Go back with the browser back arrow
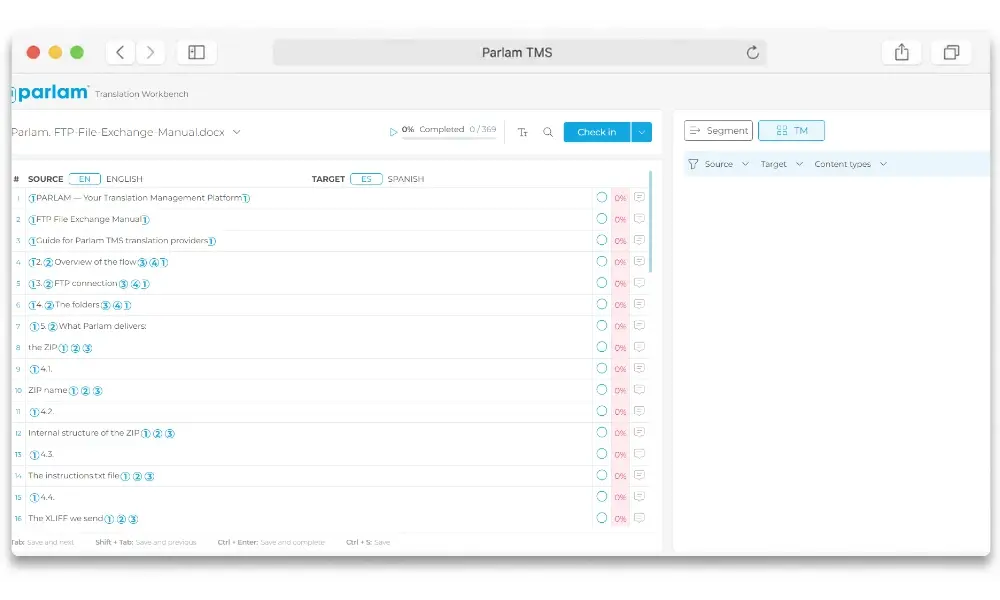1000x600 pixels. pyautogui.click(x=120, y=52)
